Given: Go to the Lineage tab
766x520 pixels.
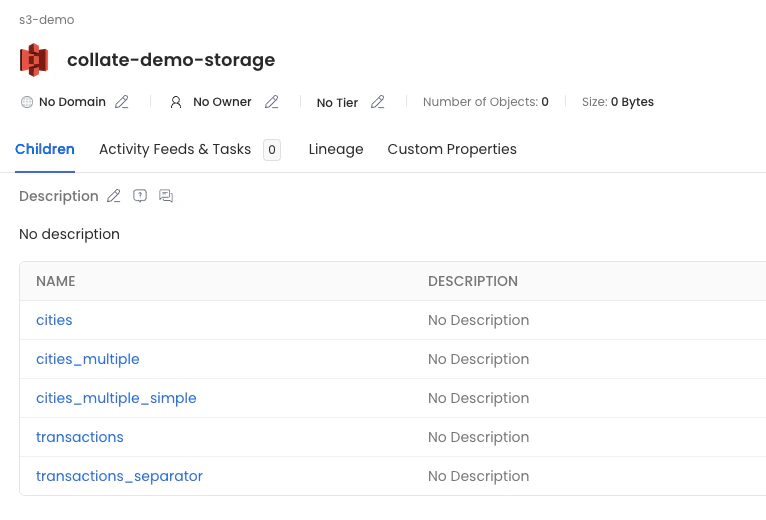Looking at the screenshot, I should pyautogui.click(x=336, y=150).
